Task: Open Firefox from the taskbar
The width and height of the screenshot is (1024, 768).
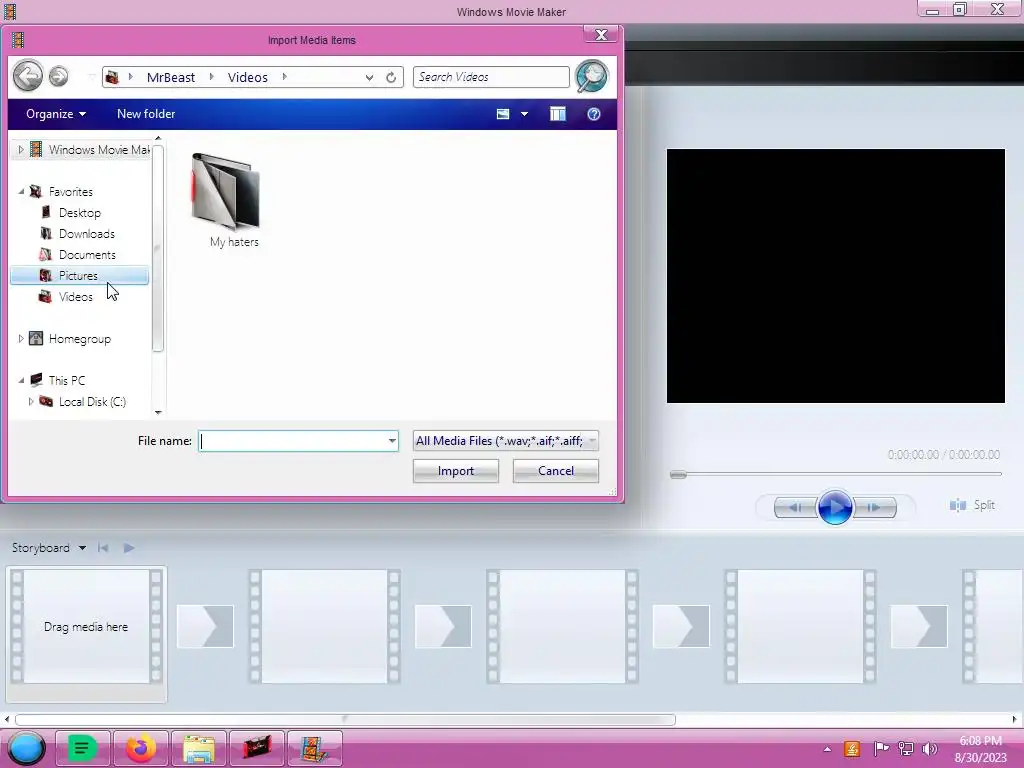Action: (140, 749)
